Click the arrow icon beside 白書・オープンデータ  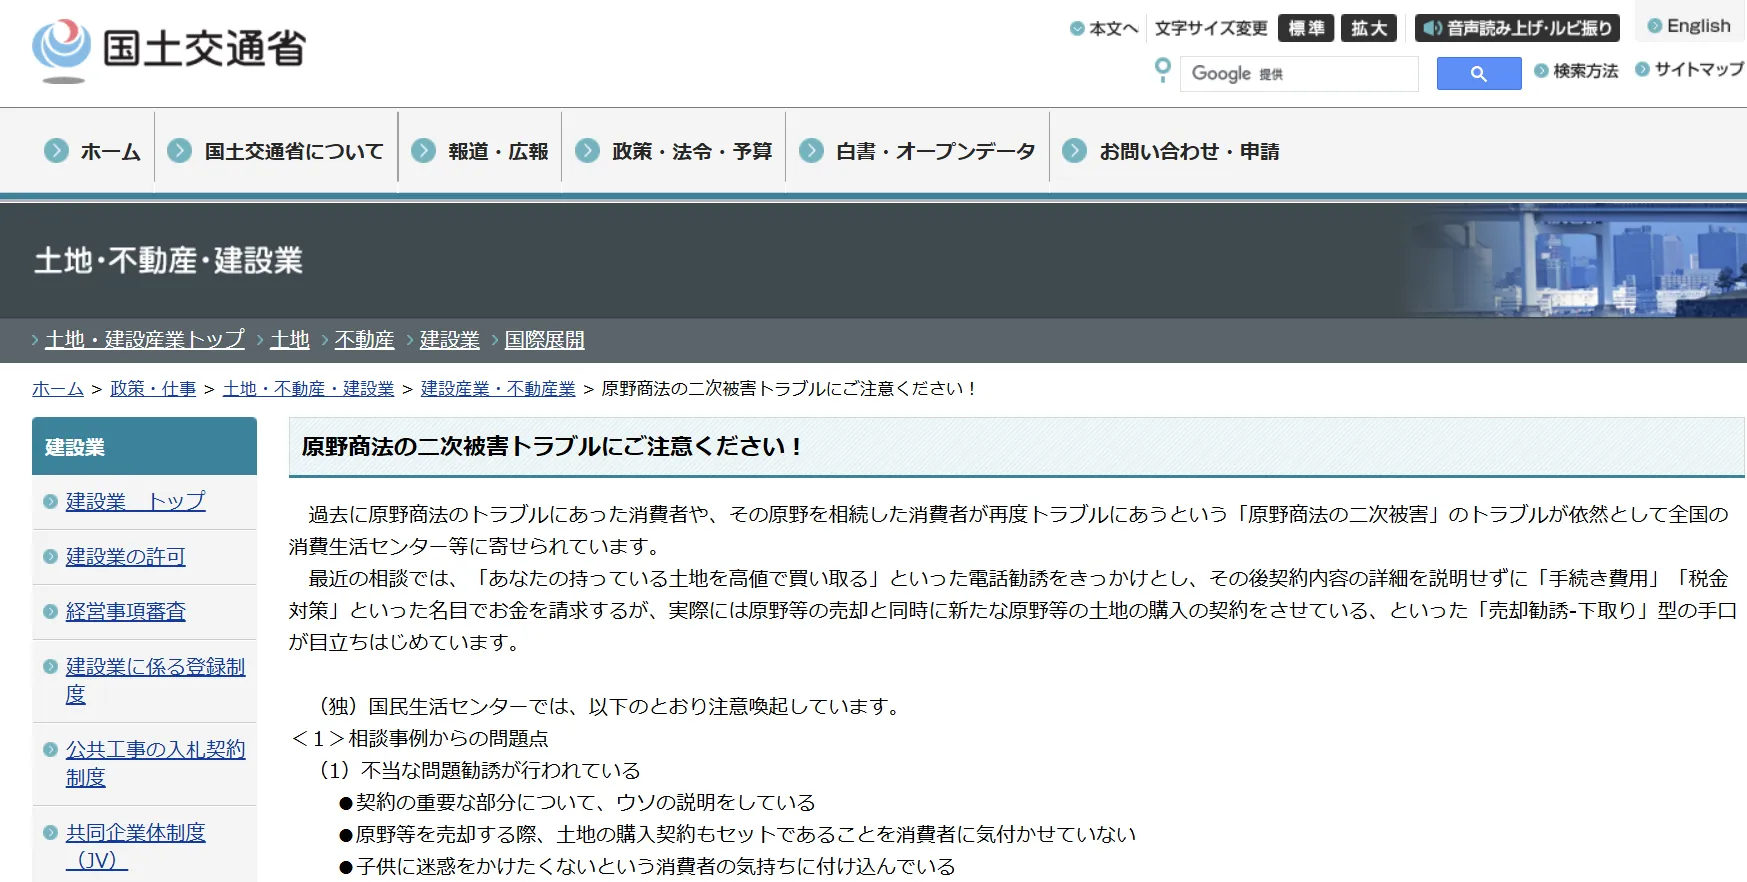tap(812, 151)
